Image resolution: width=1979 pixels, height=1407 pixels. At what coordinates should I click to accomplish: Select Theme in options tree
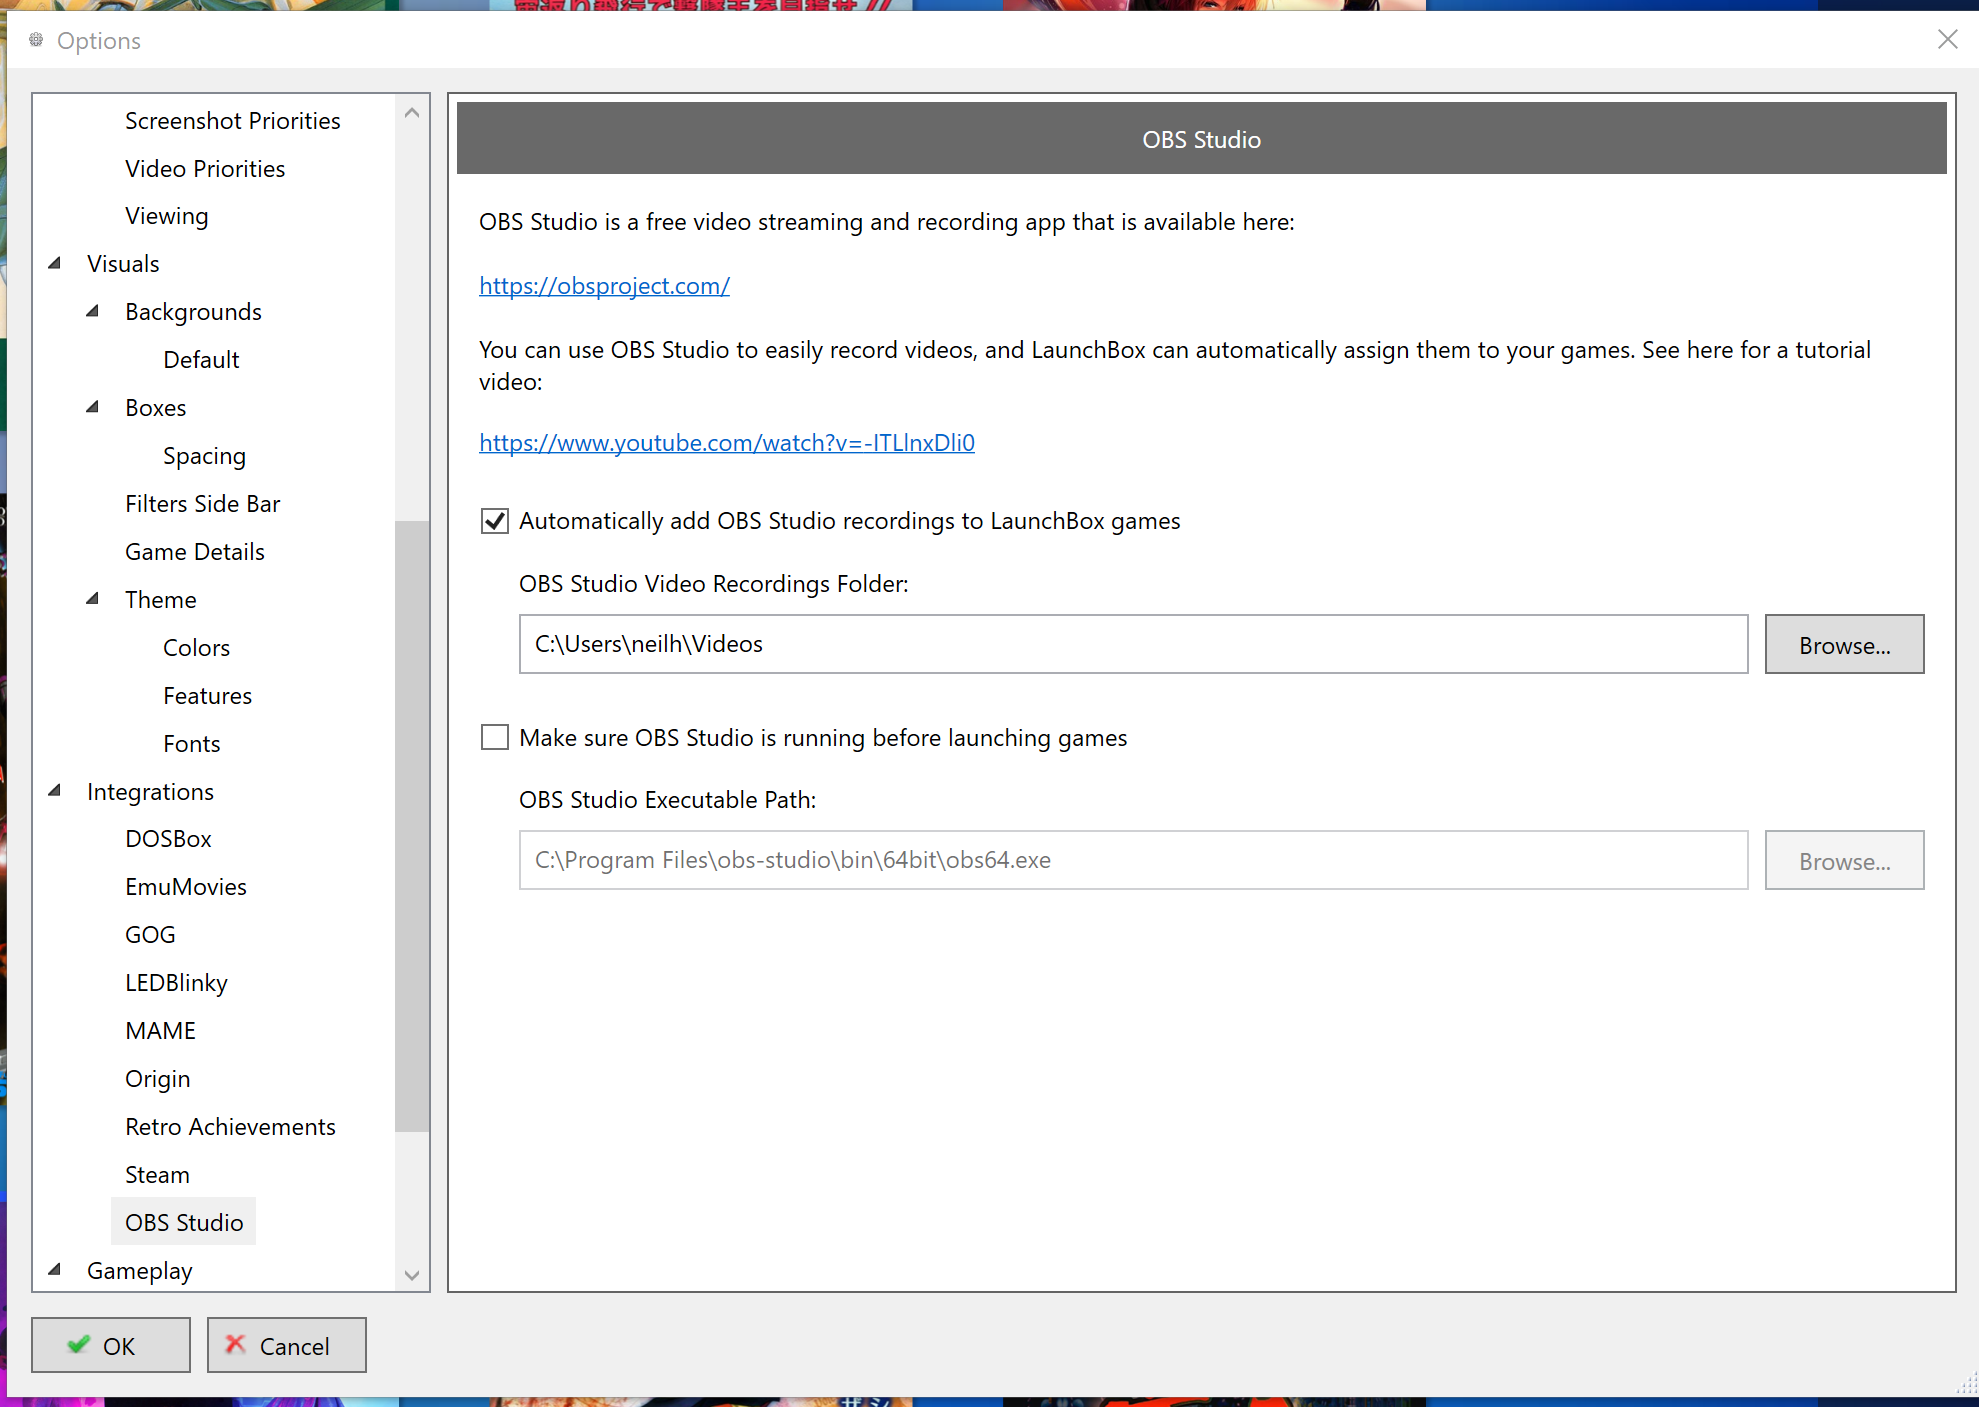[160, 600]
